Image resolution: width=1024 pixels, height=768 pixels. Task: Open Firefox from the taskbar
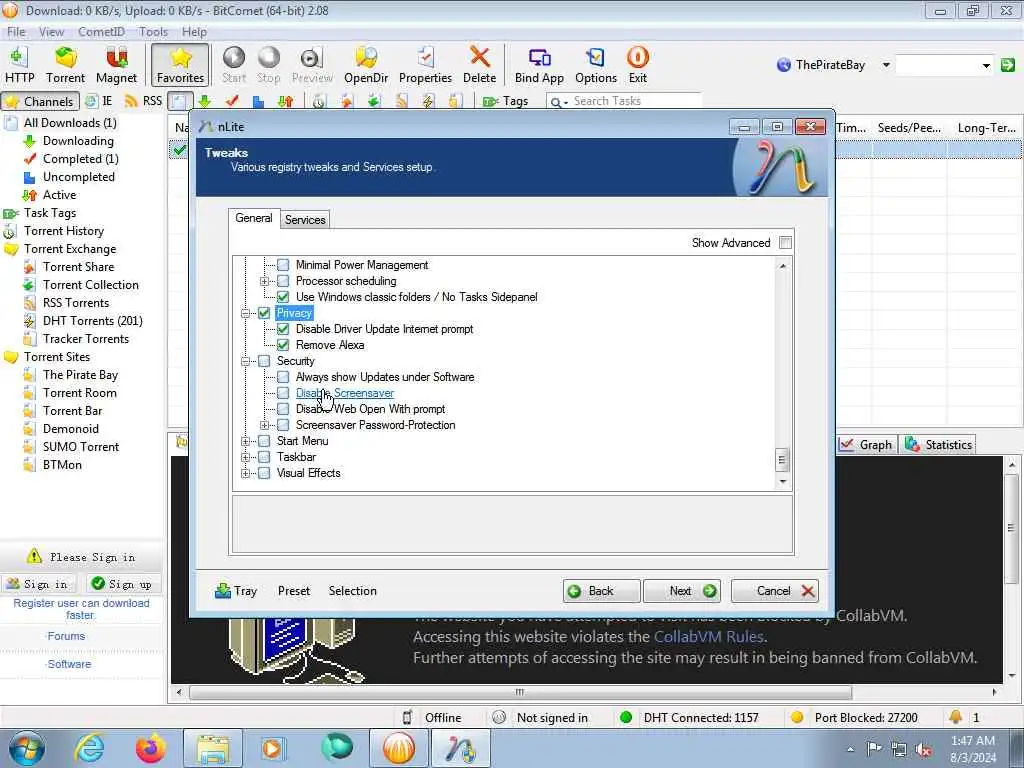pyautogui.click(x=151, y=748)
